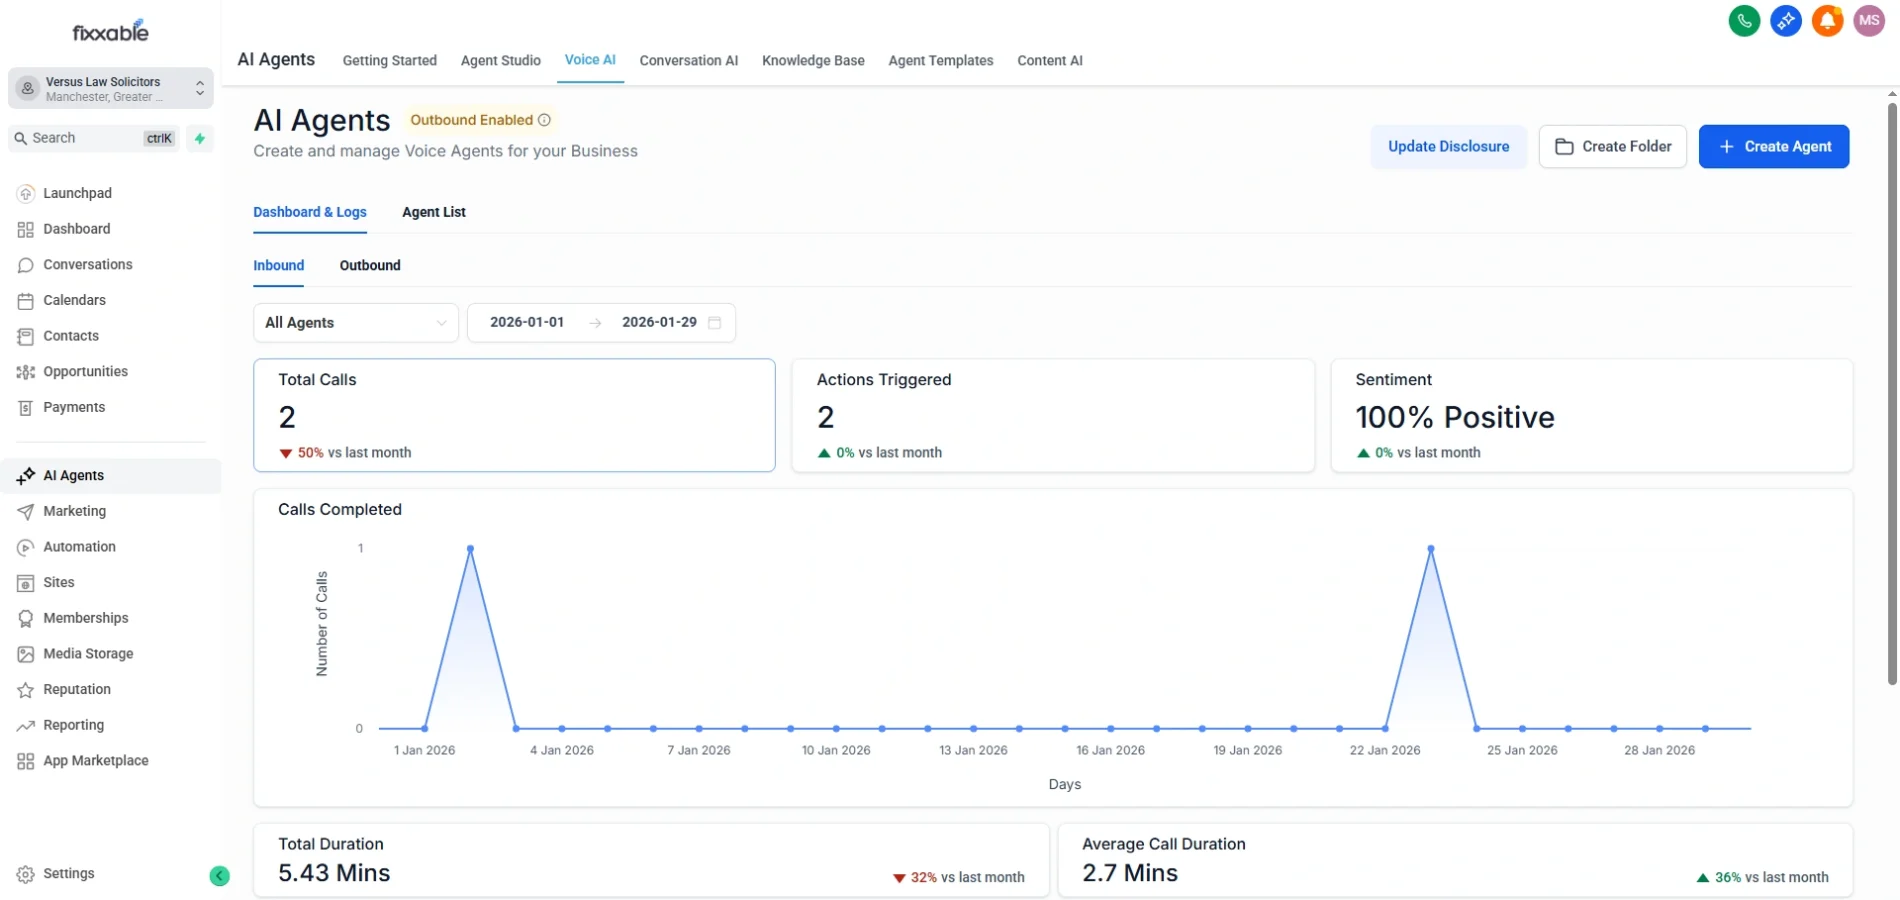1900x900 pixels.
Task: Switch to the Outbound tab
Action: tap(370, 266)
